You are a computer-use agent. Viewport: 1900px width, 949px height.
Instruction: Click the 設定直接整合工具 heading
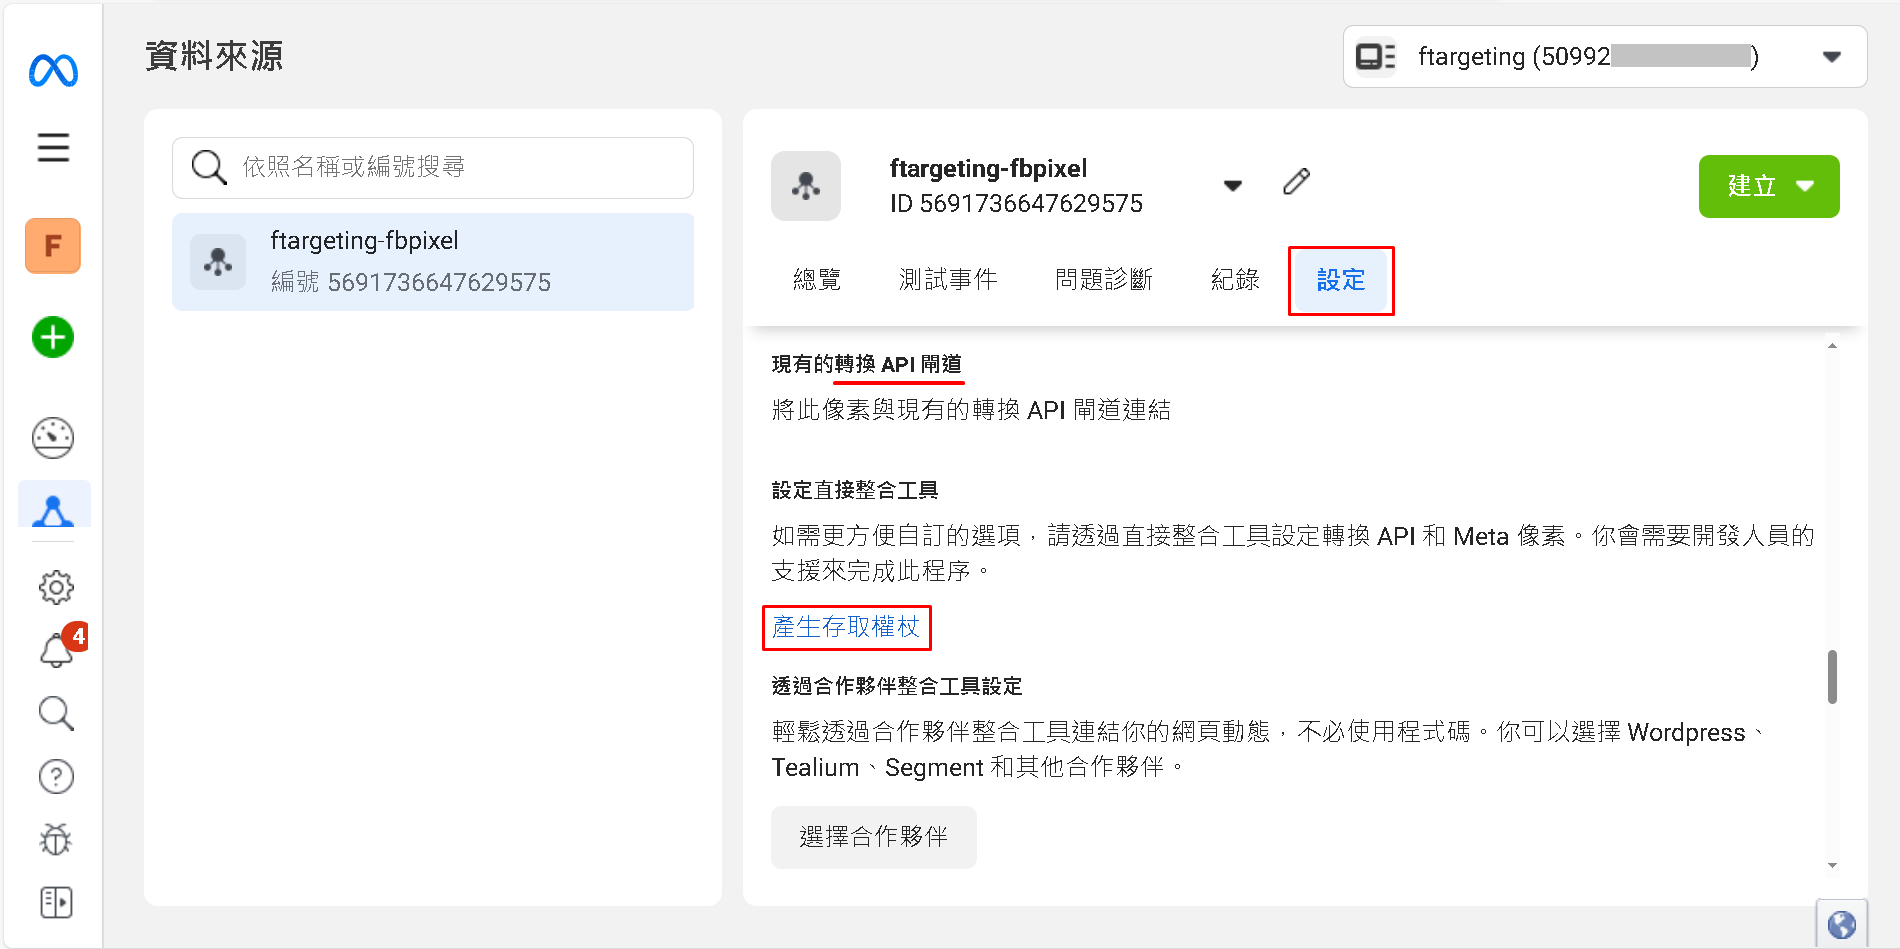click(x=855, y=490)
